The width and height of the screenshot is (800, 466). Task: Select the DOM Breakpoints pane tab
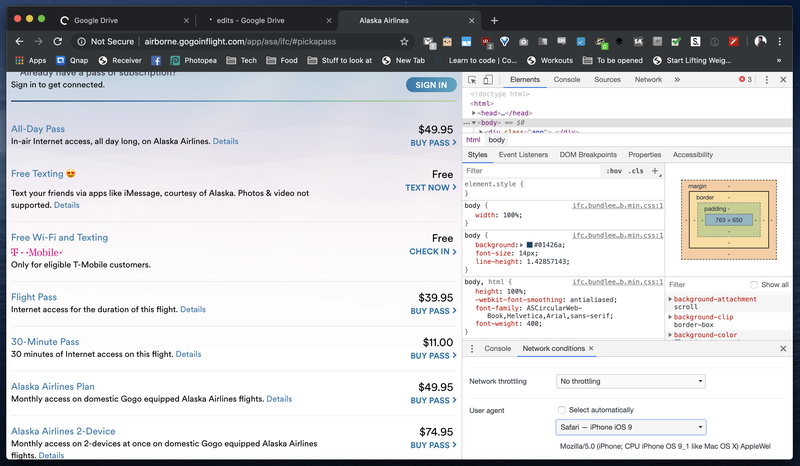tap(588, 155)
